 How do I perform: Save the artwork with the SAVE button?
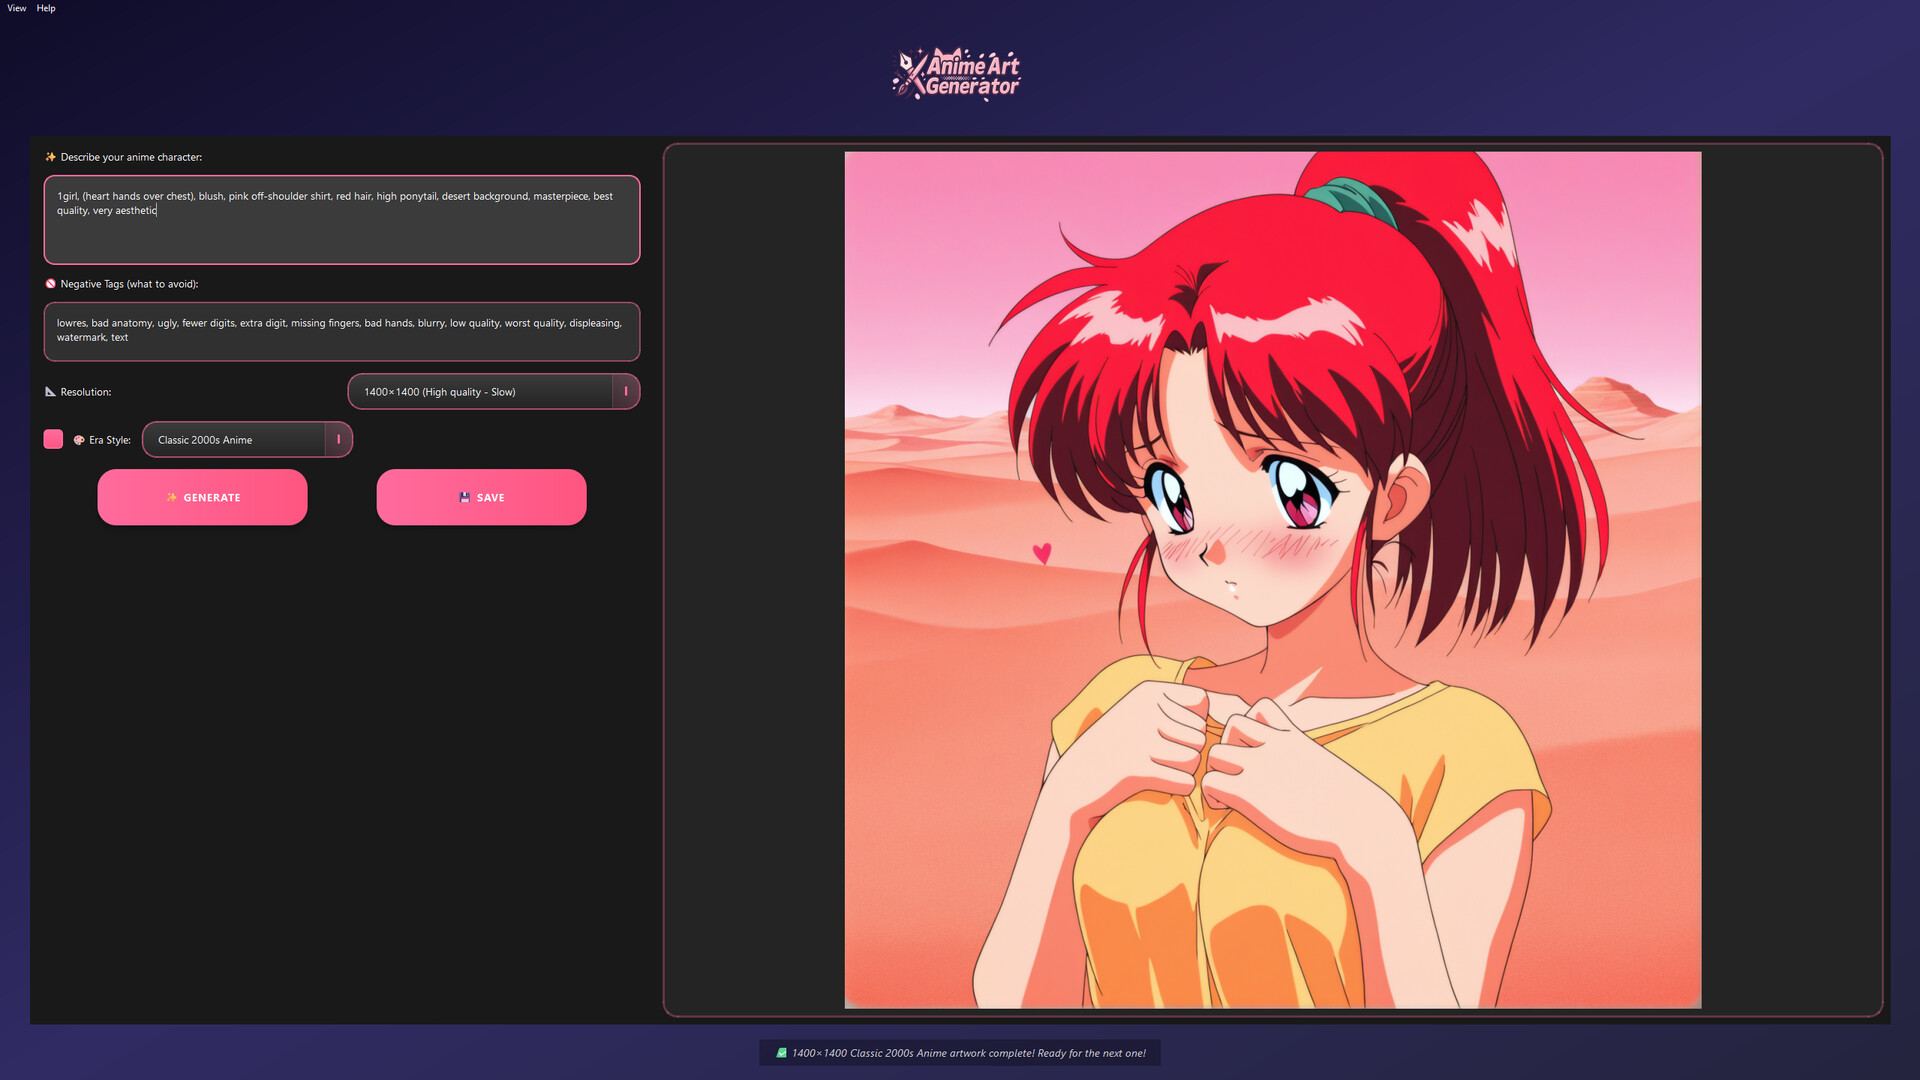(x=481, y=497)
